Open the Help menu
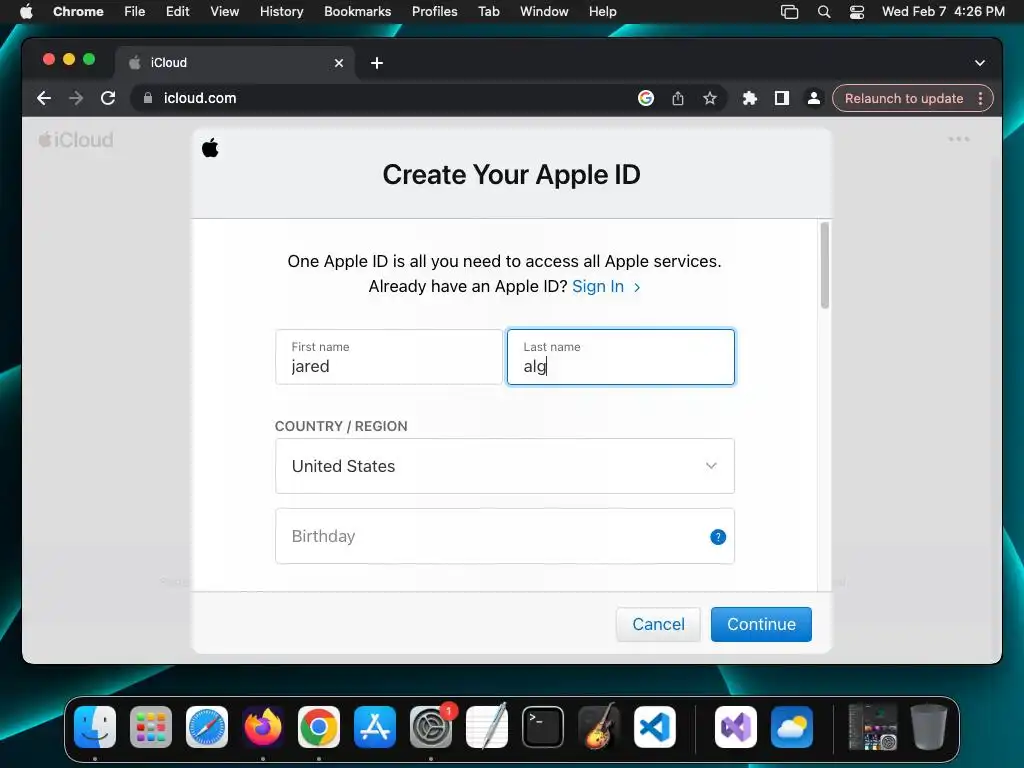Screen dimensions: 1024x768 point(602,12)
